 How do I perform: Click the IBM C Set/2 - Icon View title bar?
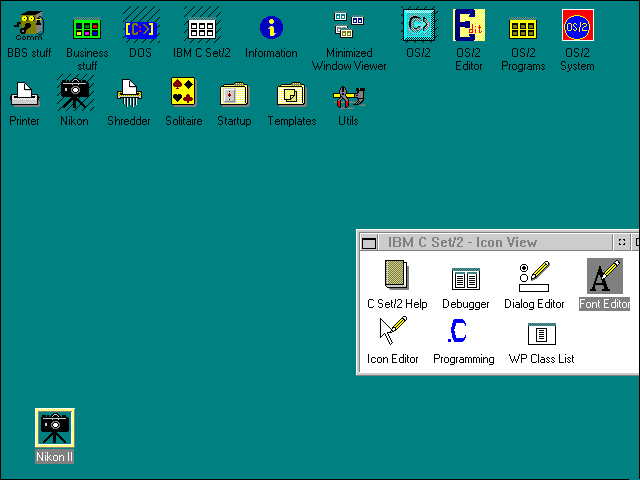tap(495, 242)
